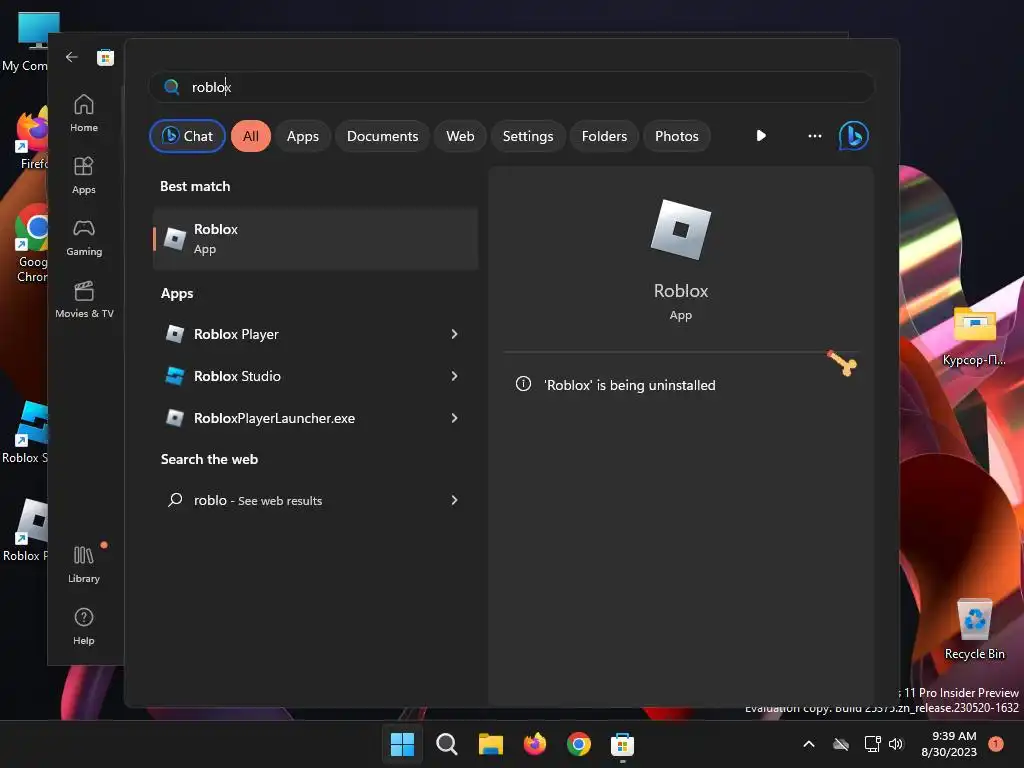Open the Windows Start button
The image size is (1024, 768).
(402, 744)
